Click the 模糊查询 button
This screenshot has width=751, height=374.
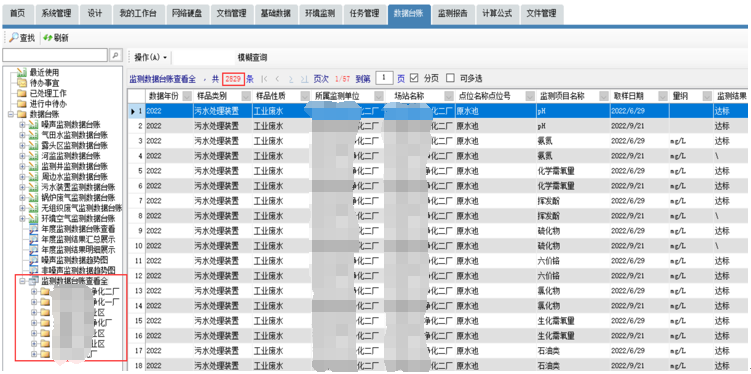click(x=252, y=57)
